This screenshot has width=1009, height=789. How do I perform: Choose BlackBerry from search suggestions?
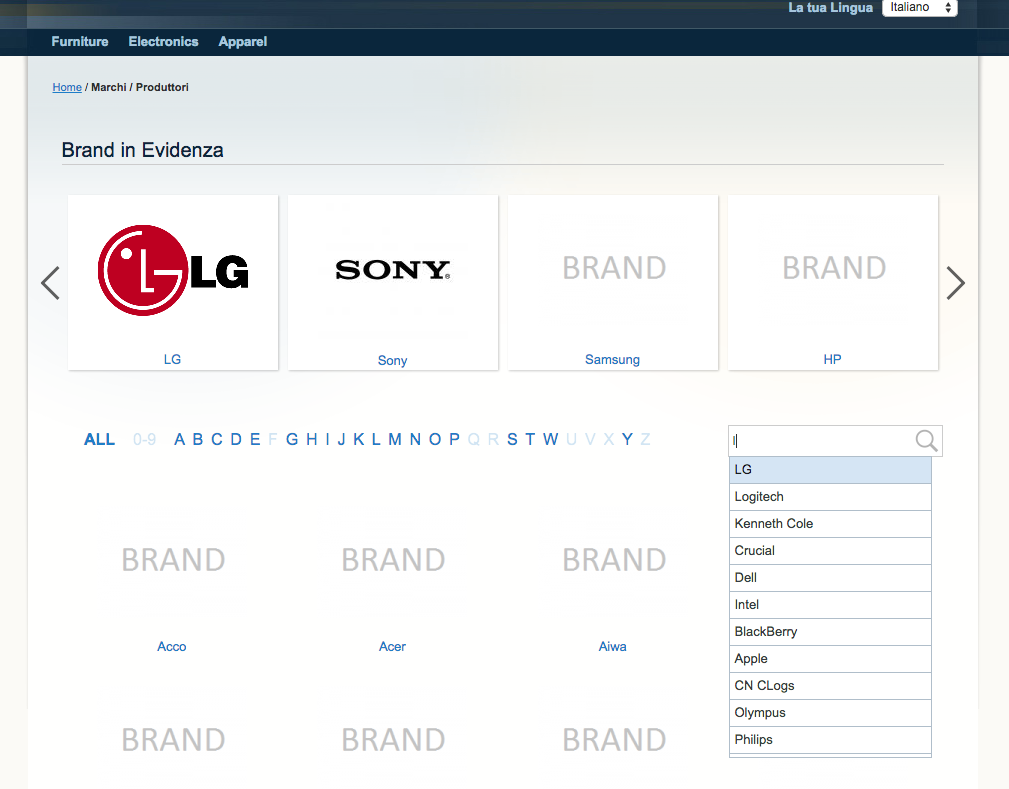[830, 632]
